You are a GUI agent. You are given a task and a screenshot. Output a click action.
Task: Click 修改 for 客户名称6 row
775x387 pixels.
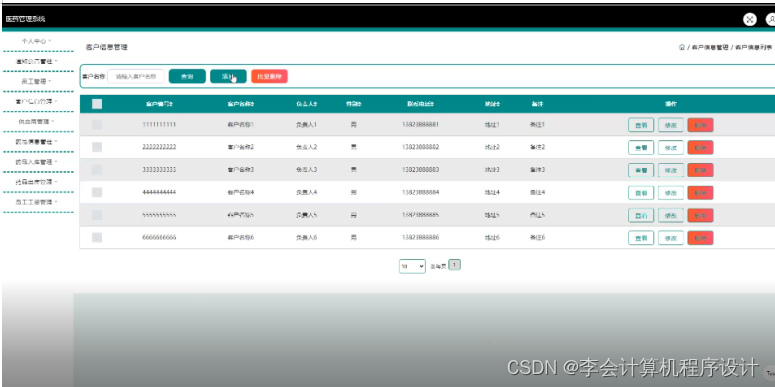tap(671, 238)
